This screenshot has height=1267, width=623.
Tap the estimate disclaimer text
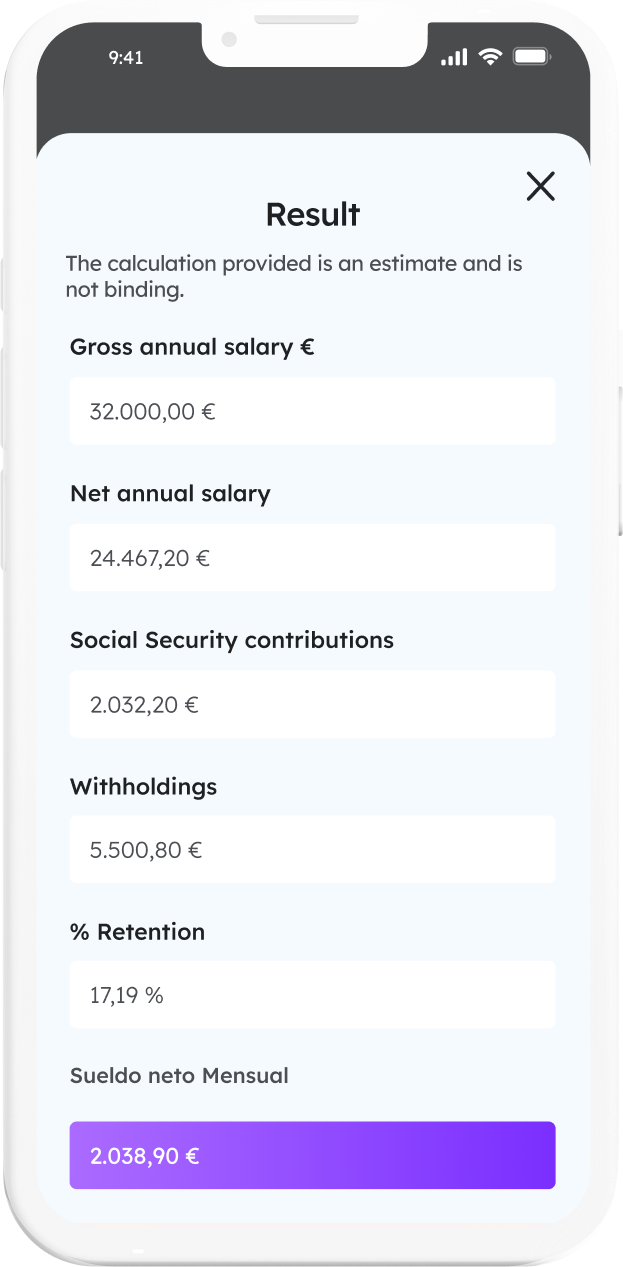[294, 277]
